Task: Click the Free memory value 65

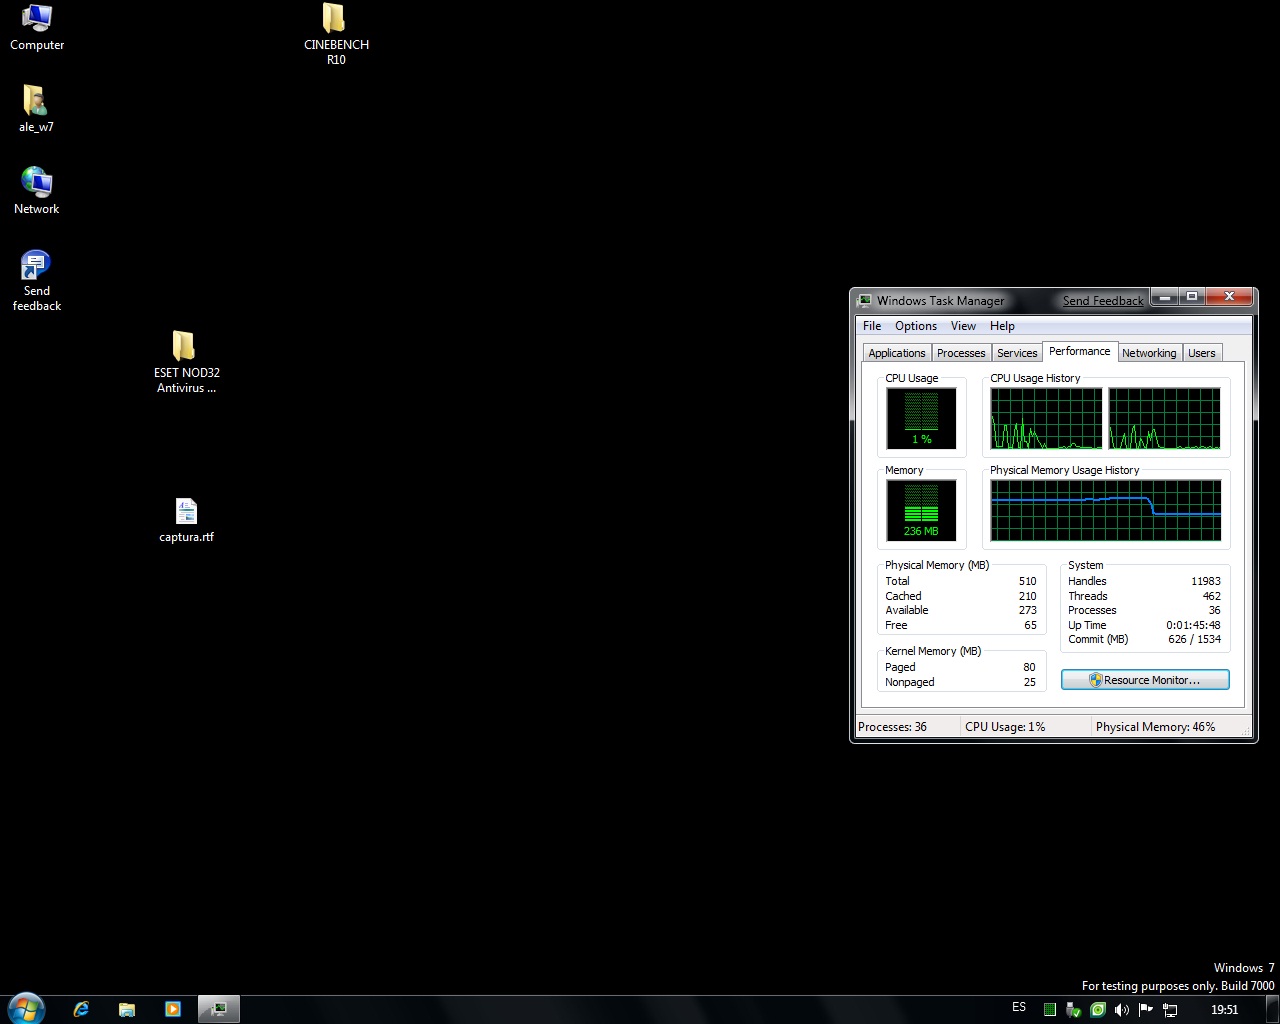Action: [1031, 625]
